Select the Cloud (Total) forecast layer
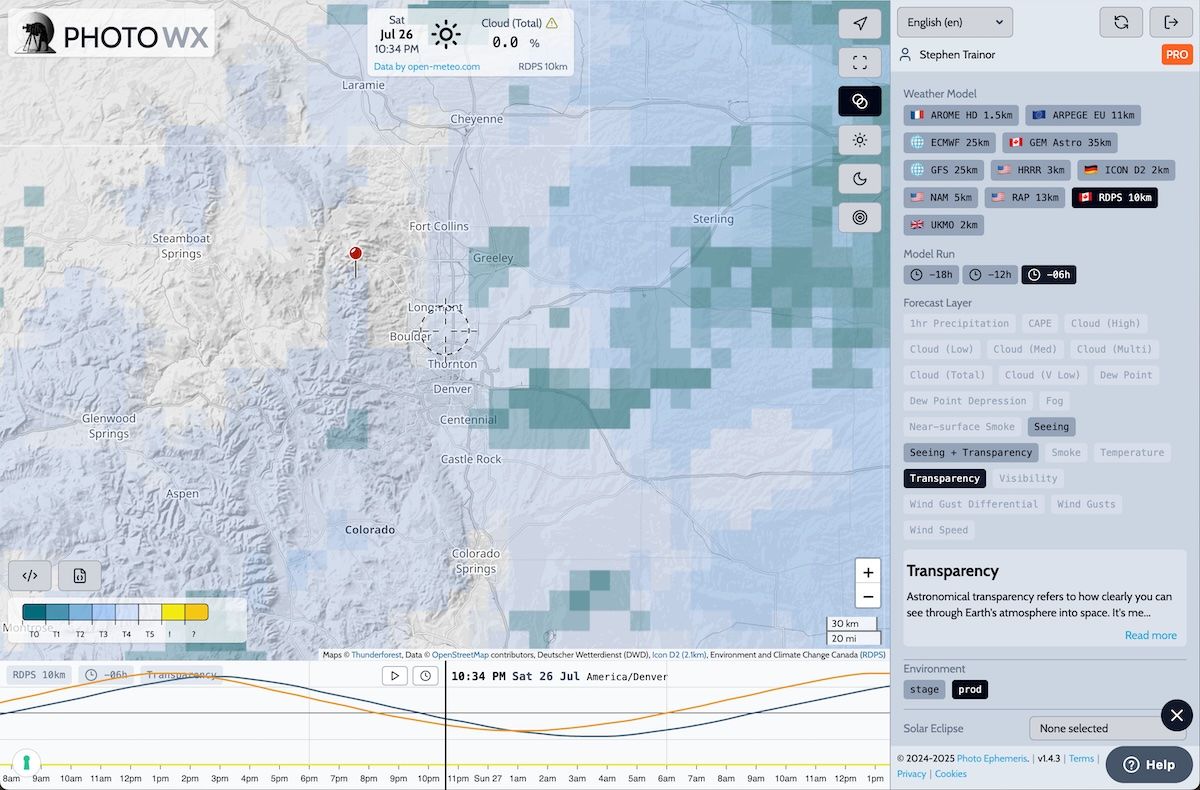This screenshot has width=1200, height=790. pyautogui.click(x=947, y=375)
